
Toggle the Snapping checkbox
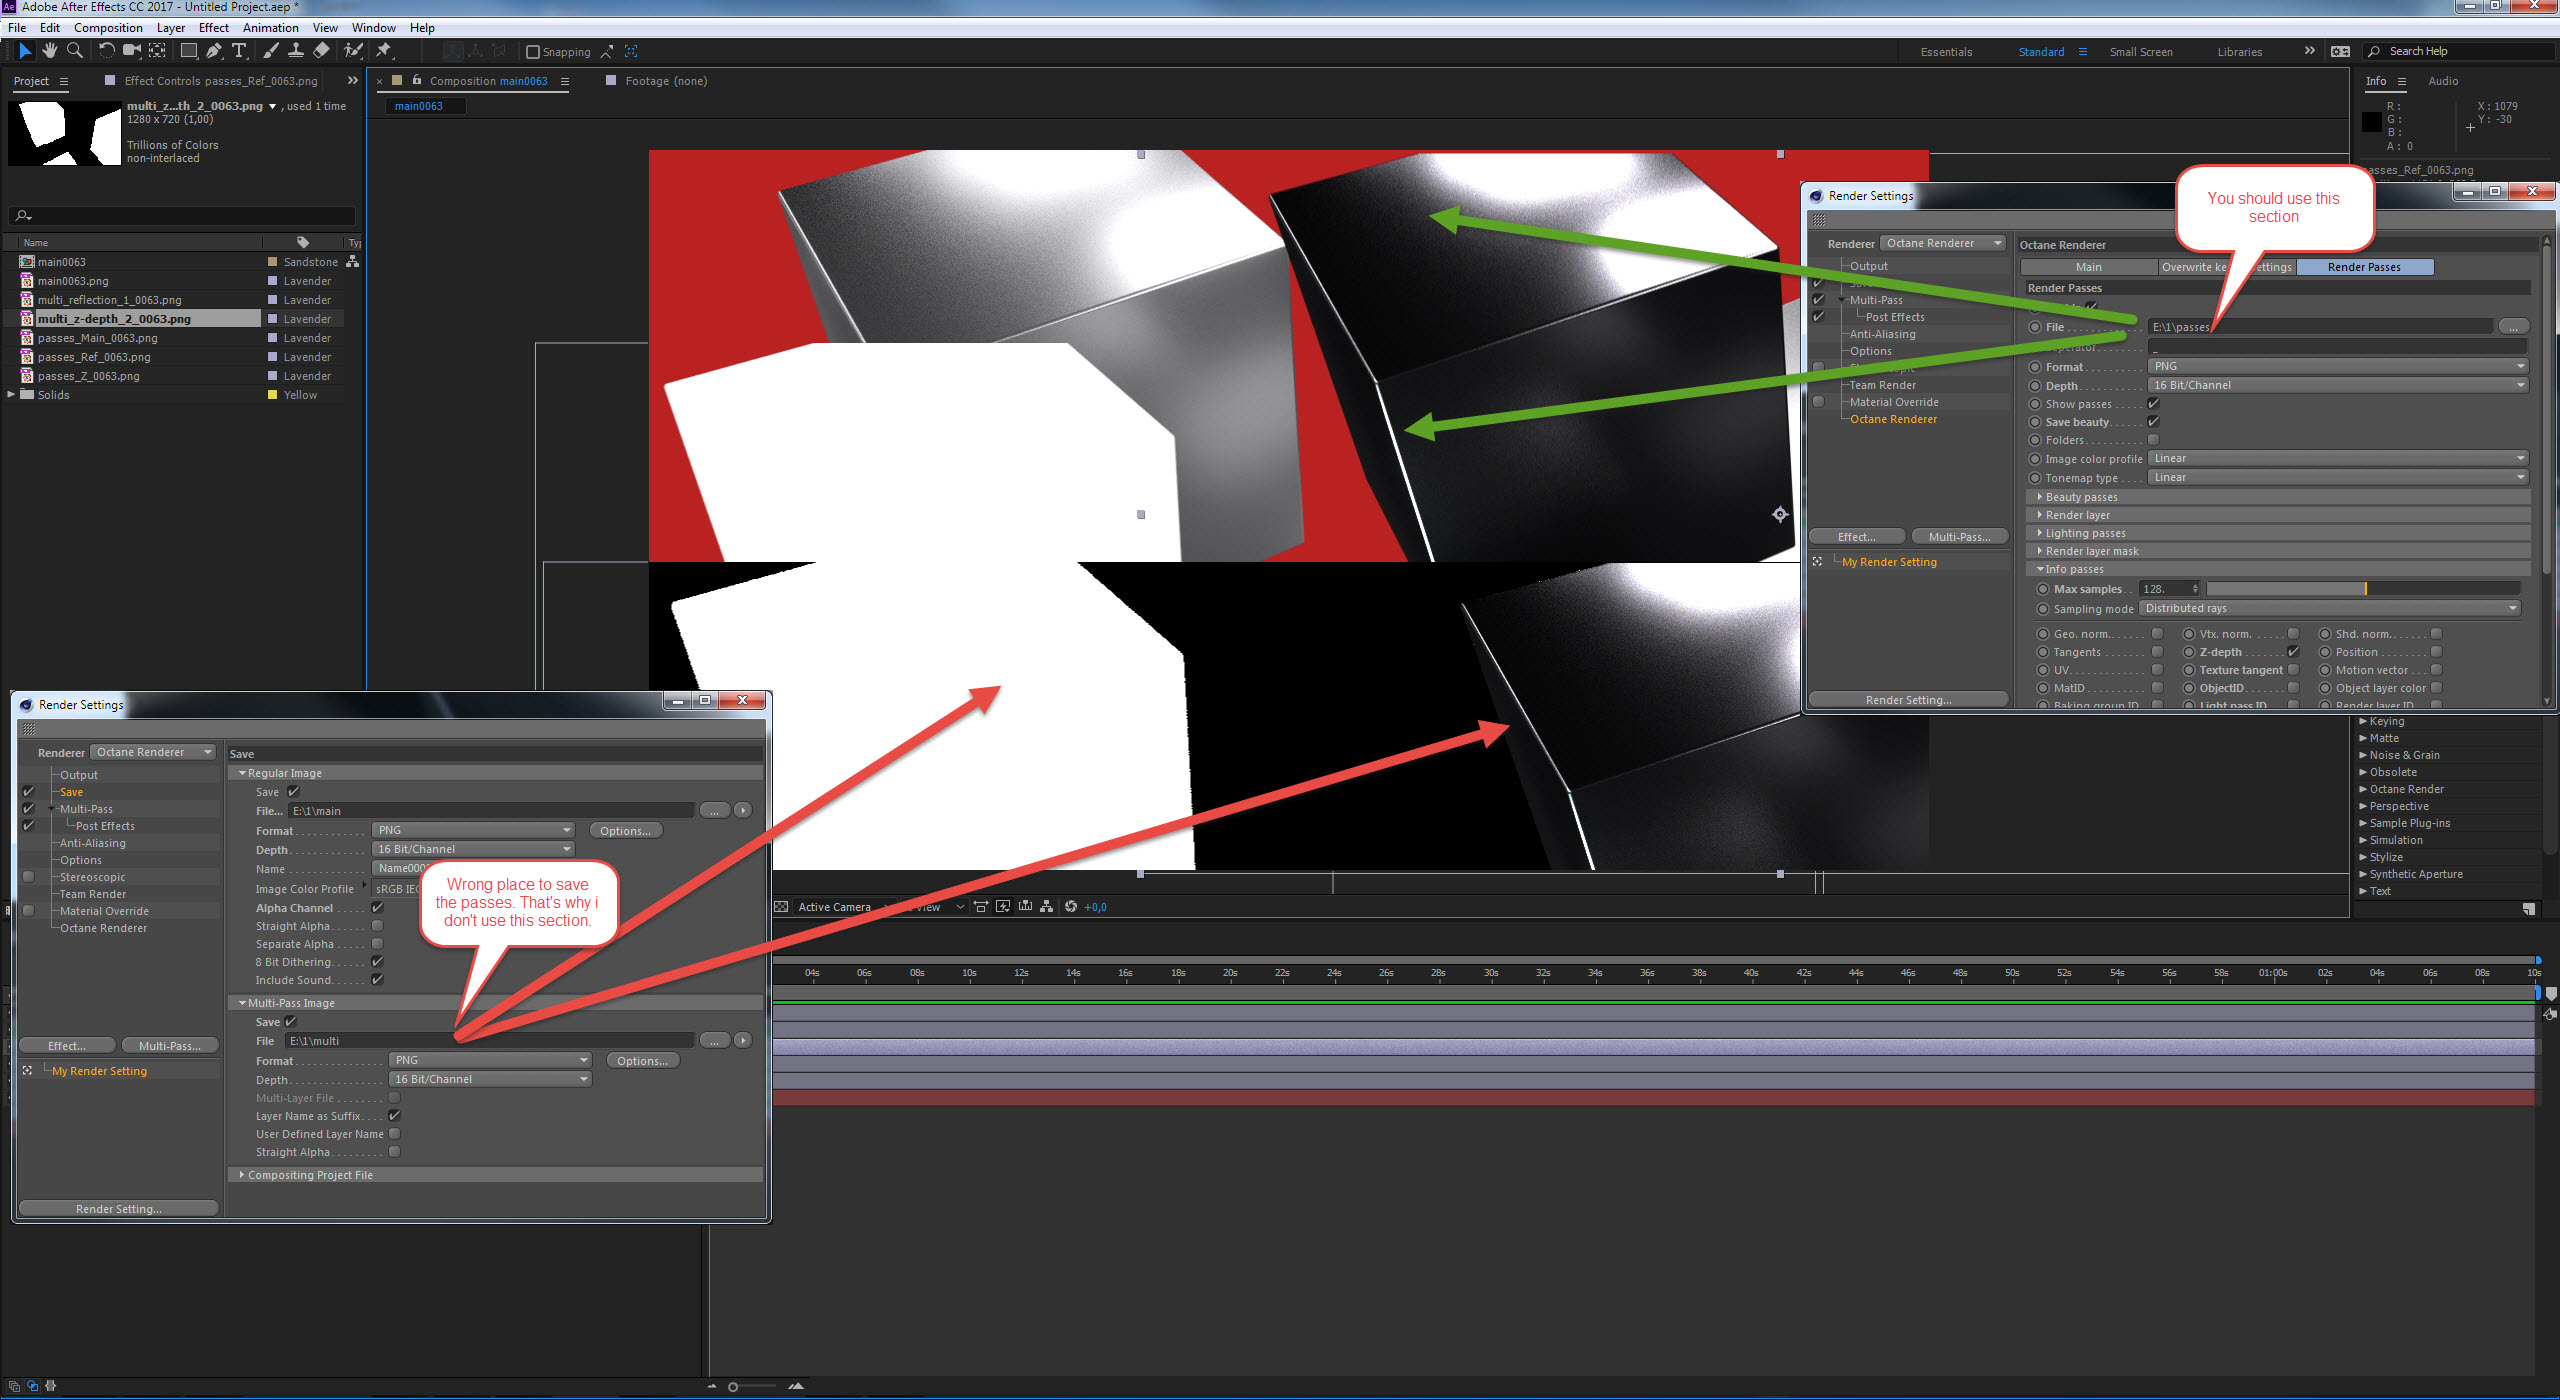click(533, 52)
